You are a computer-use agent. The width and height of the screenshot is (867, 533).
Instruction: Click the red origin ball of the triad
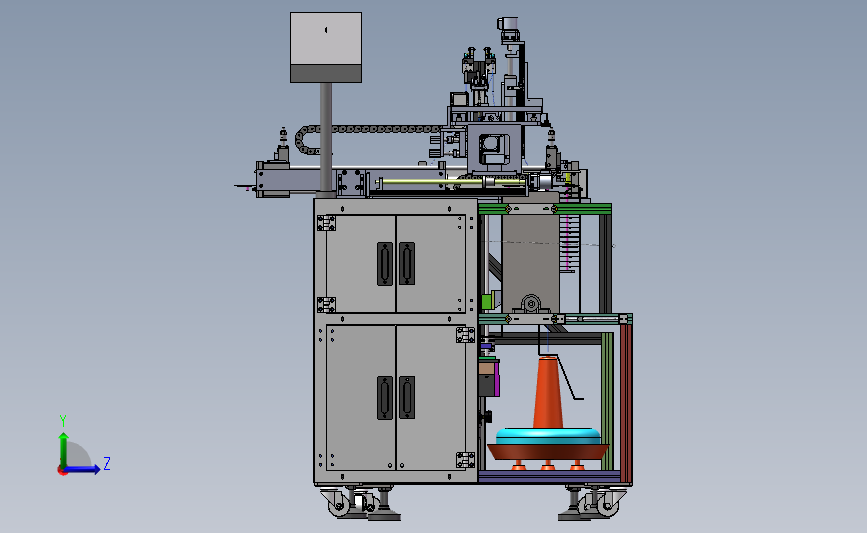62,471
